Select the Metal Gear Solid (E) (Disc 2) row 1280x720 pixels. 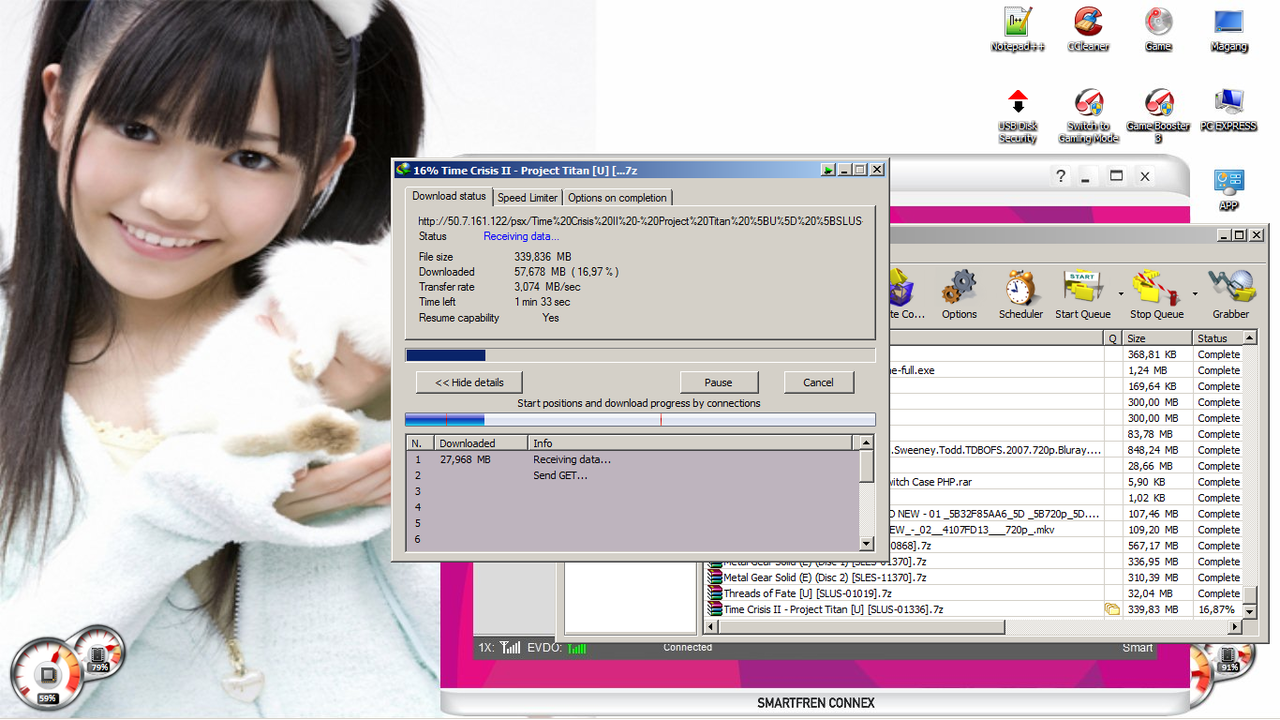click(x=974, y=577)
